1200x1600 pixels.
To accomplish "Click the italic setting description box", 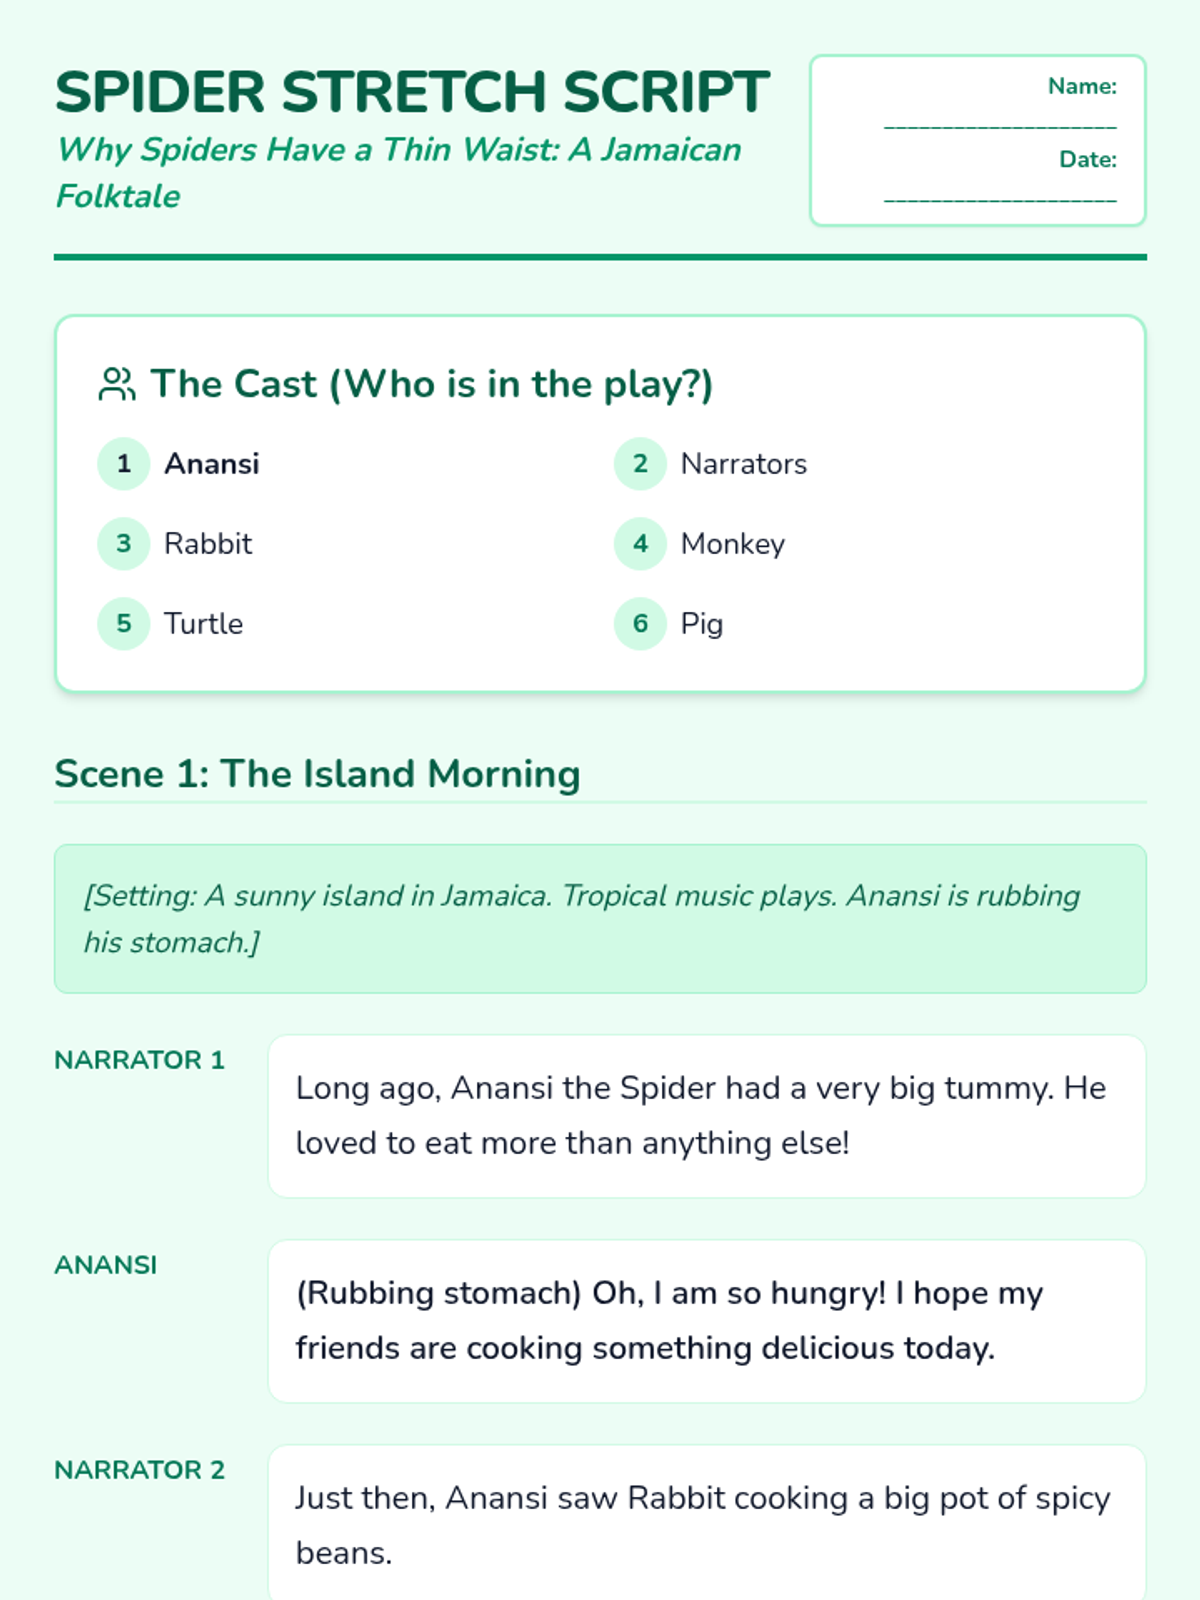I will click(x=600, y=918).
